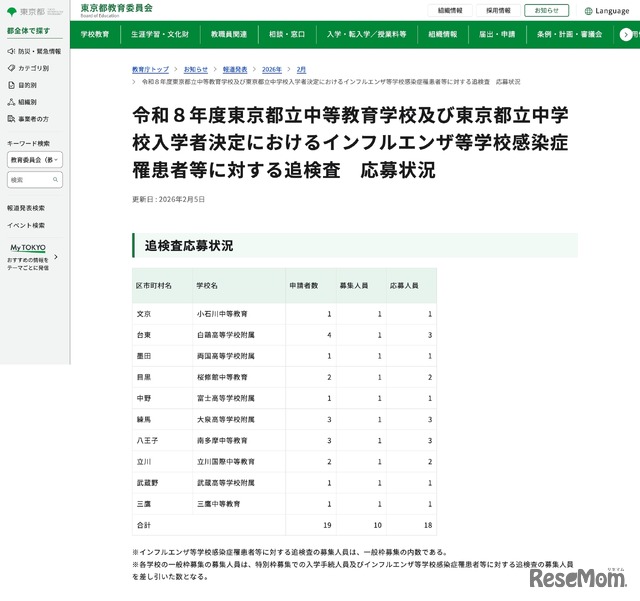Click 都全体で探す heading
The image size is (640, 601).
tap(29, 31)
